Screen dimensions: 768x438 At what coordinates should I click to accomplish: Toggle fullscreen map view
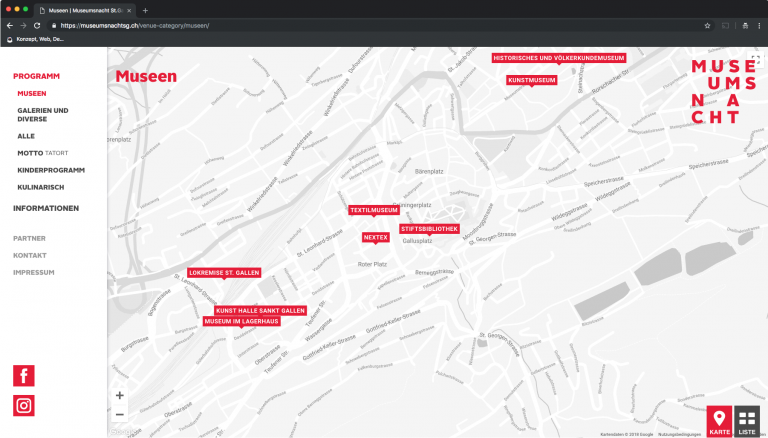tap(756, 60)
